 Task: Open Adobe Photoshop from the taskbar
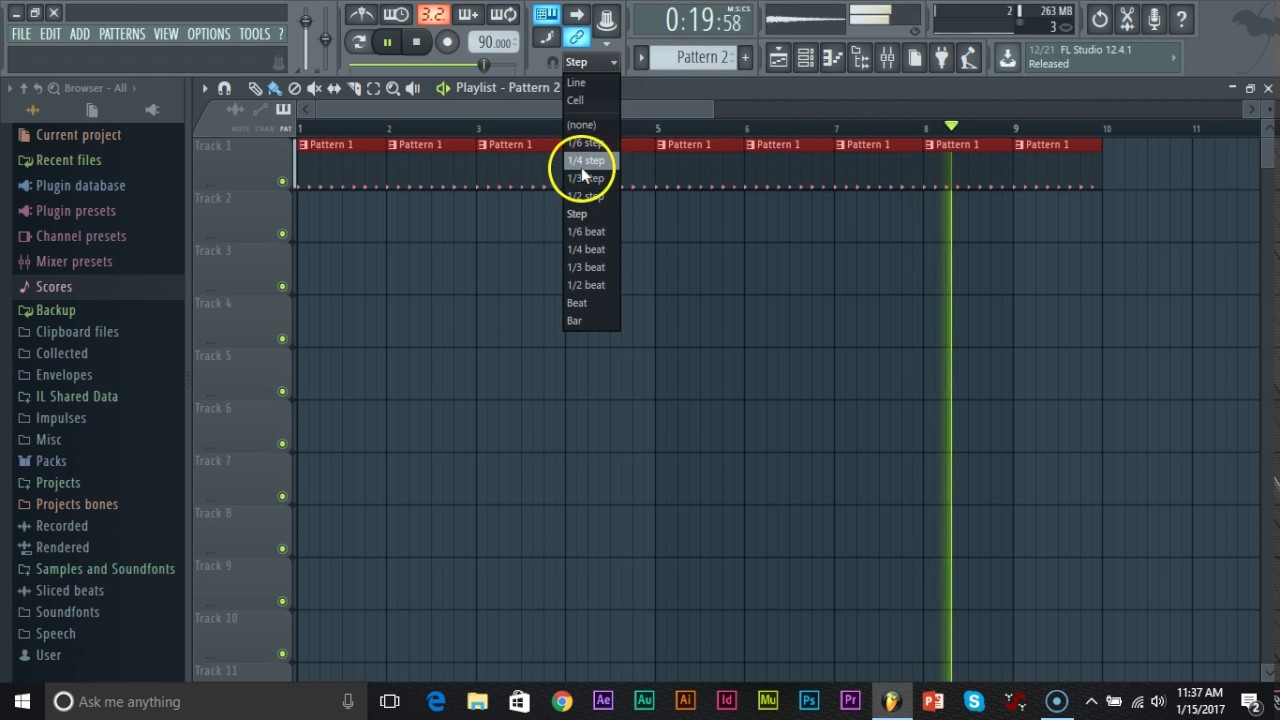point(808,701)
